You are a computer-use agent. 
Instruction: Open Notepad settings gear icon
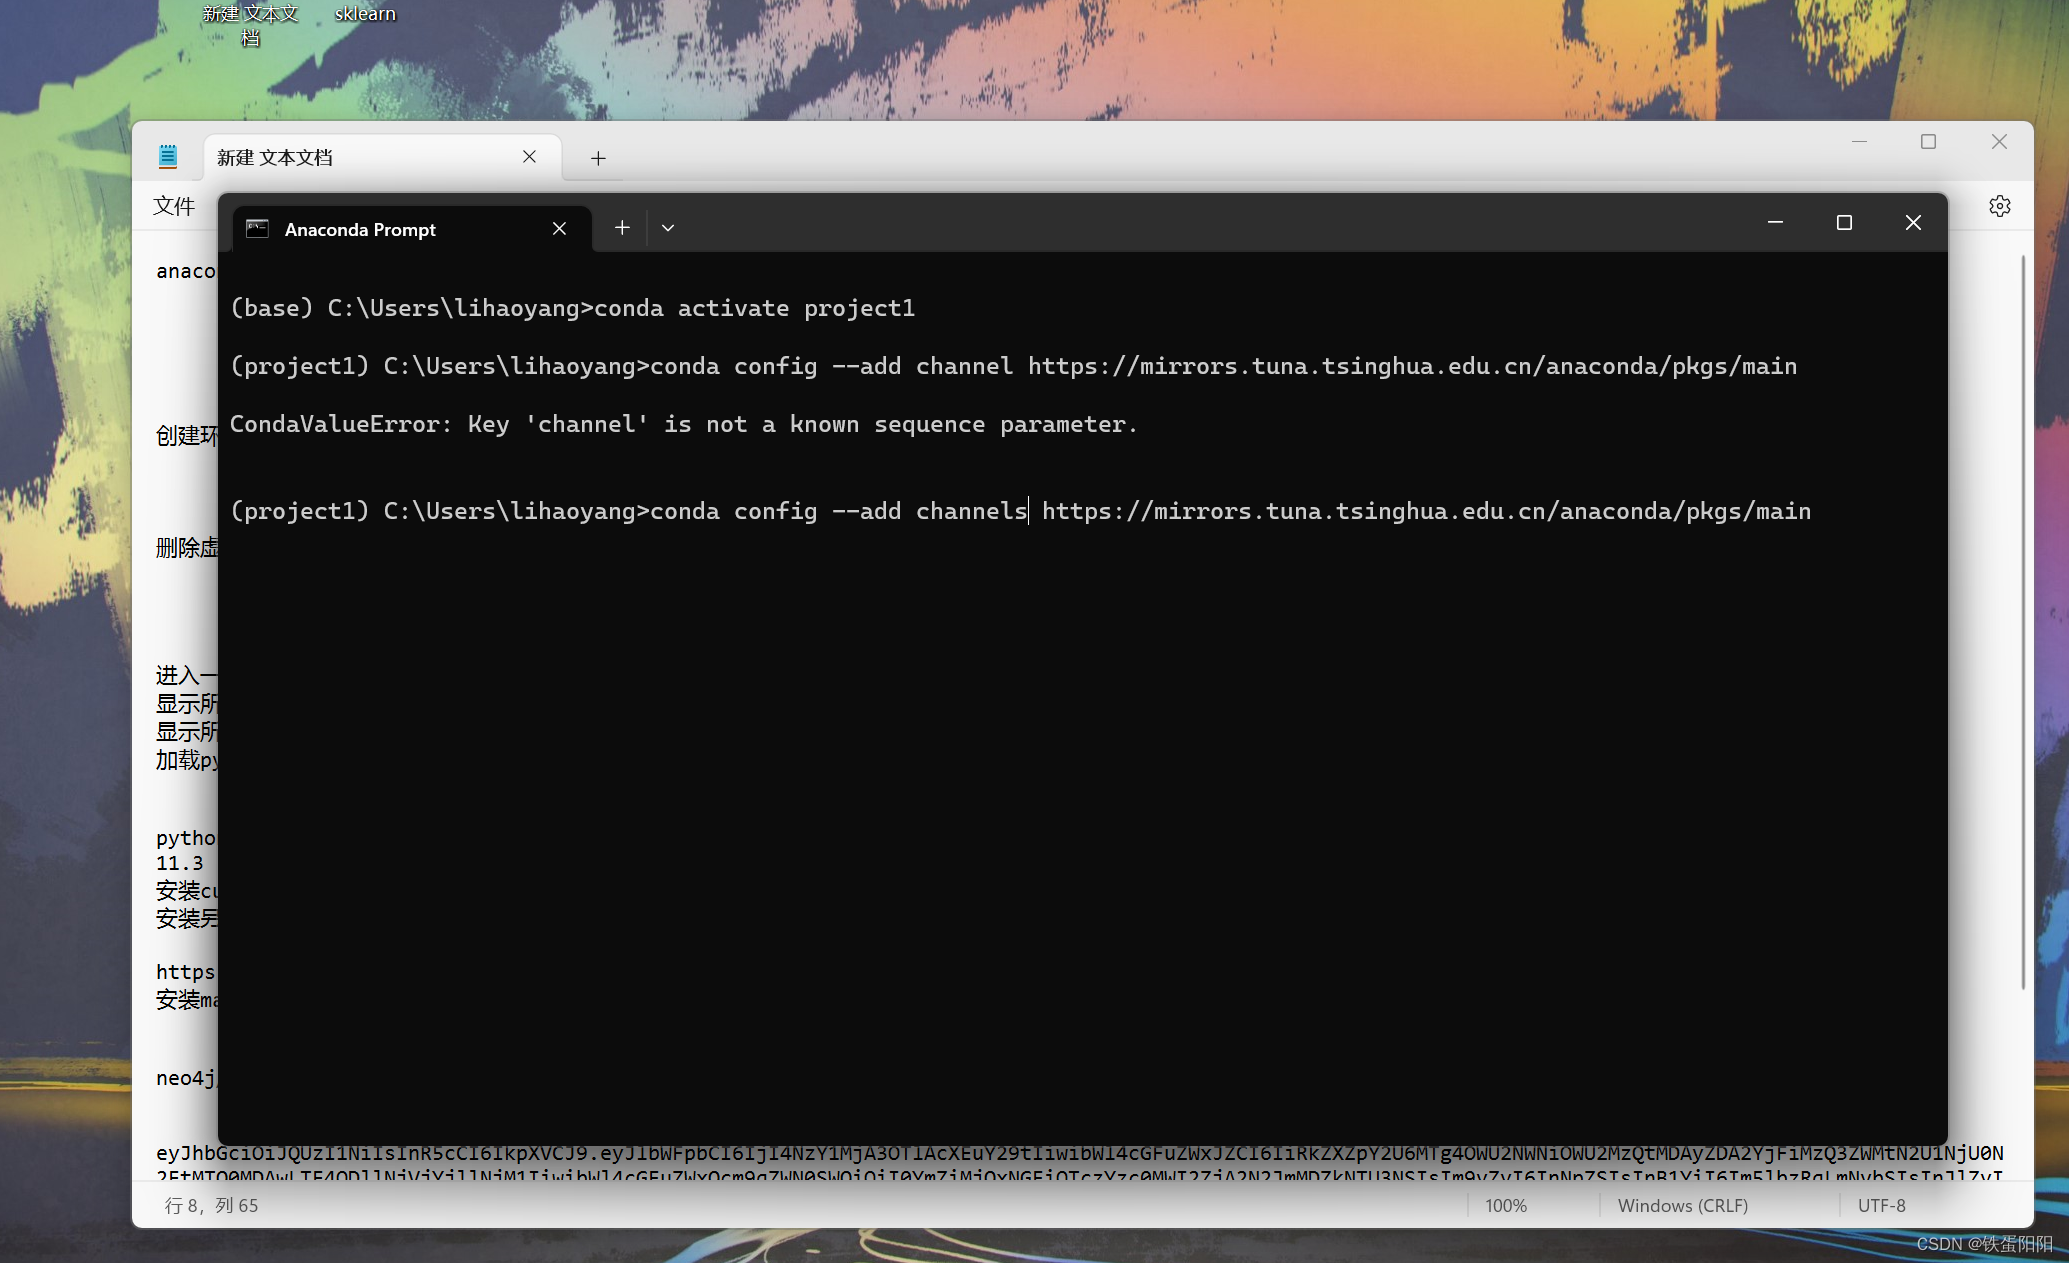tap(1999, 206)
